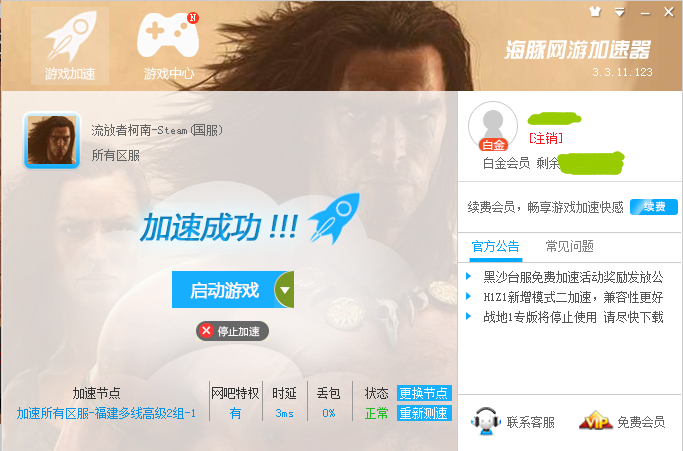Click the 重新测速 button

click(424, 413)
